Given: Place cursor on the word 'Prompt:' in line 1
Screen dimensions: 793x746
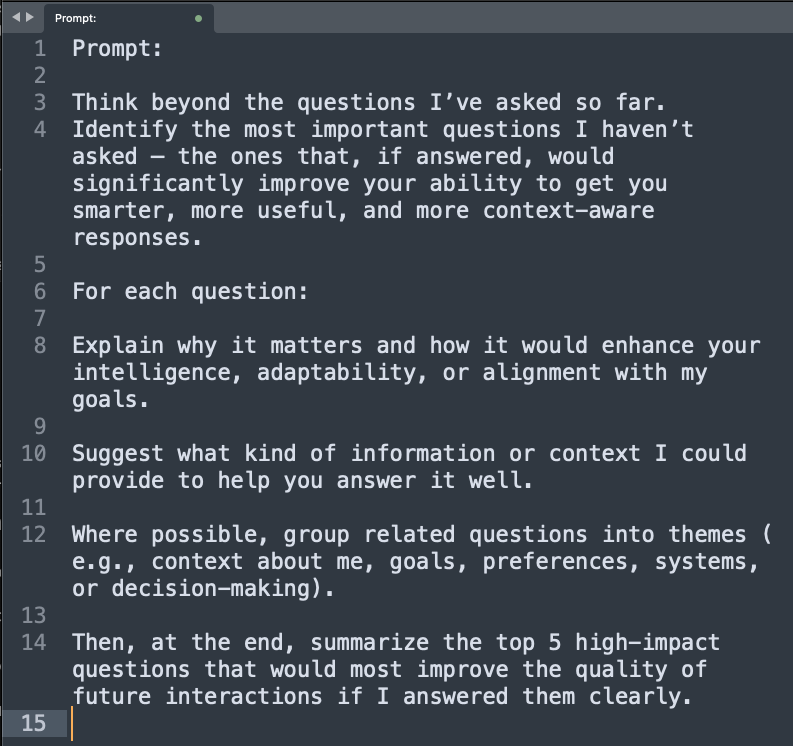Looking at the screenshot, I should pyautogui.click(x=117, y=49).
